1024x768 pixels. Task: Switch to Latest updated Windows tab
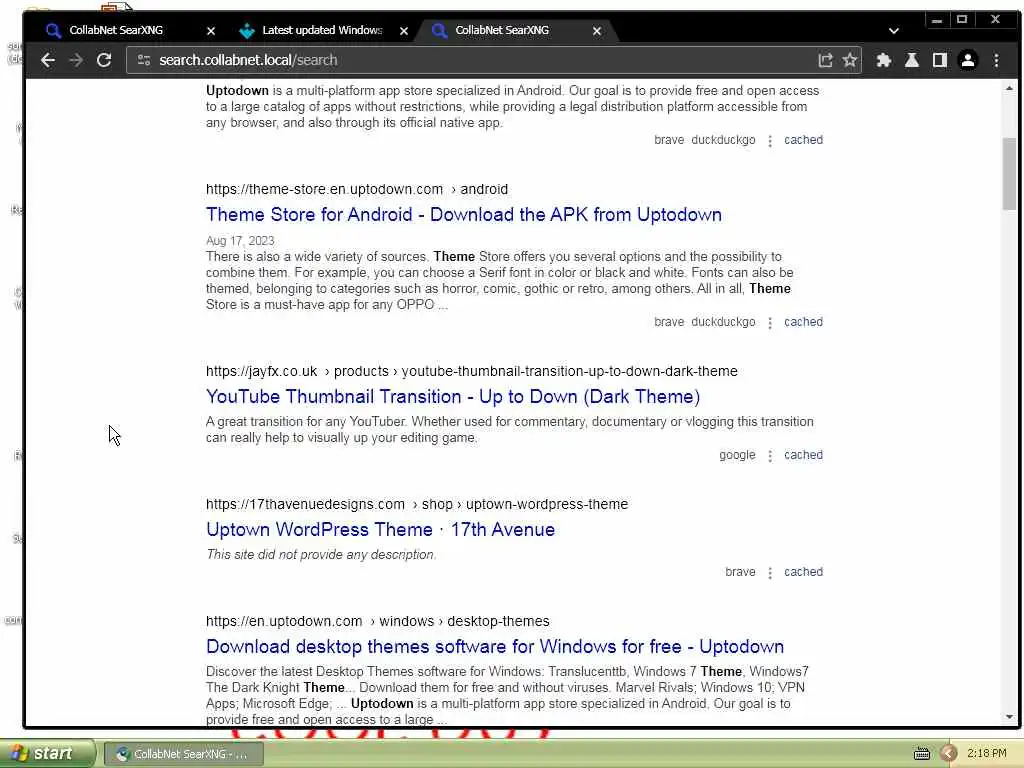coord(320,30)
